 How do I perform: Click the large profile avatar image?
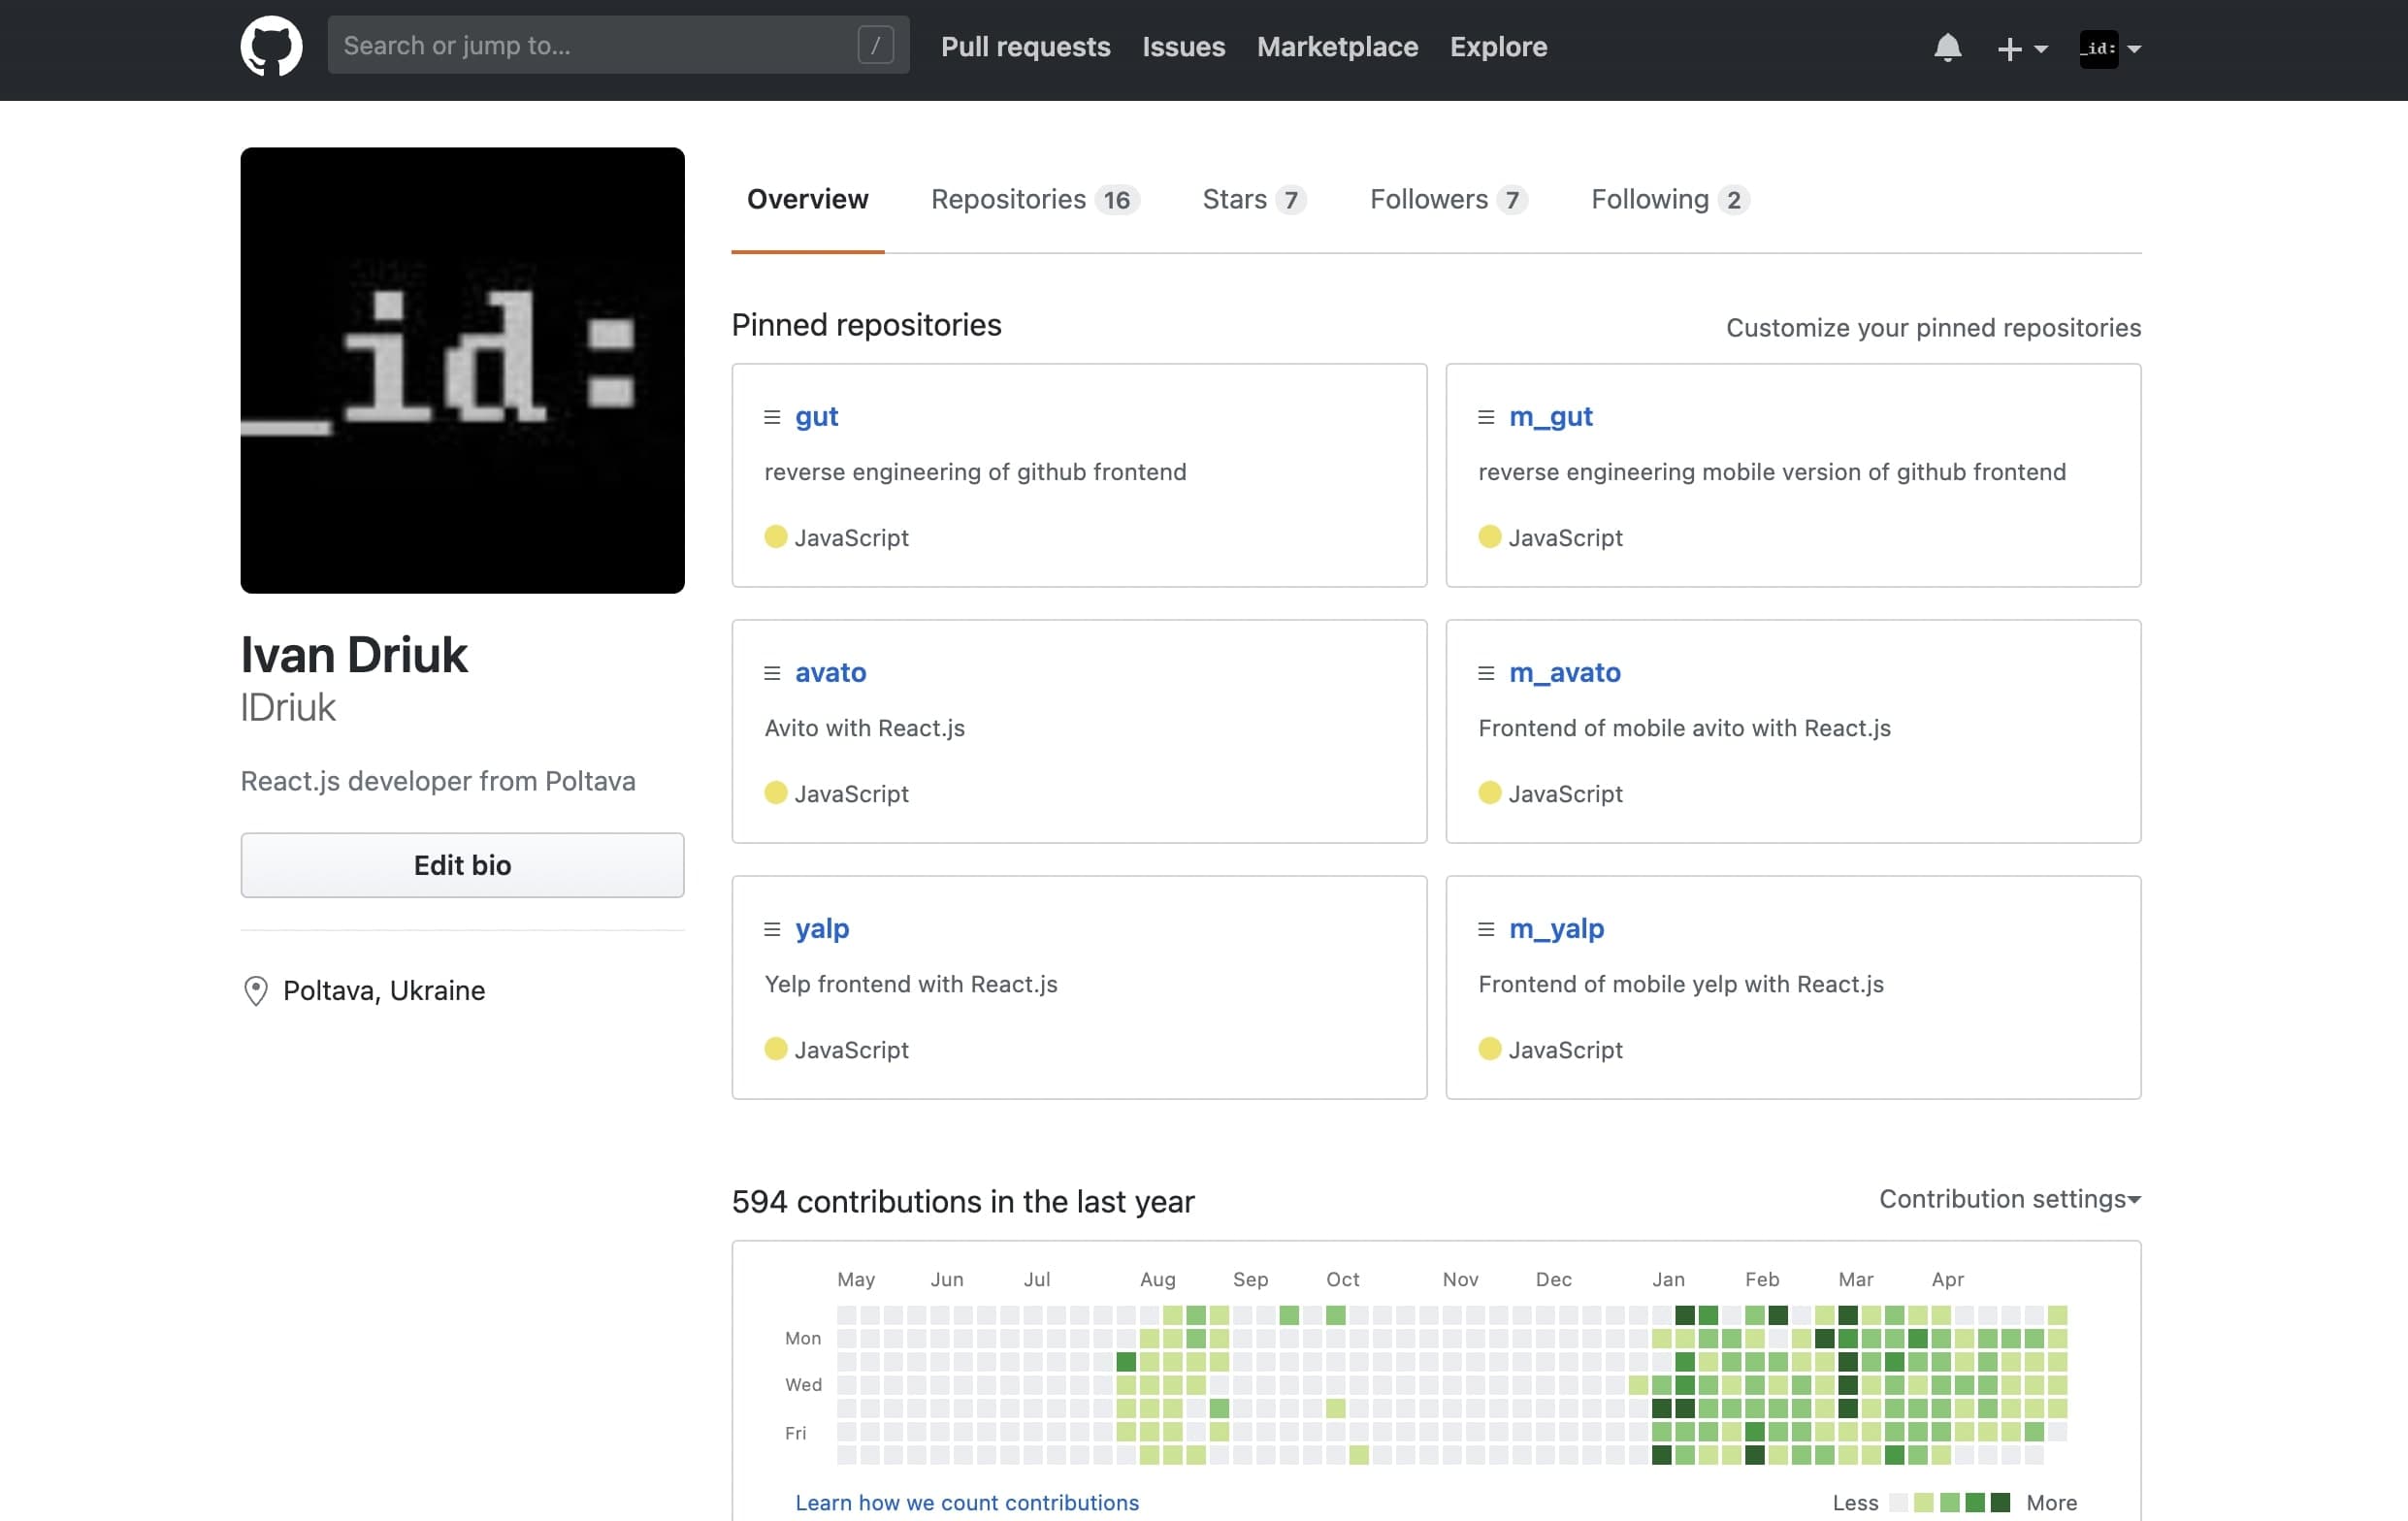tap(462, 370)
